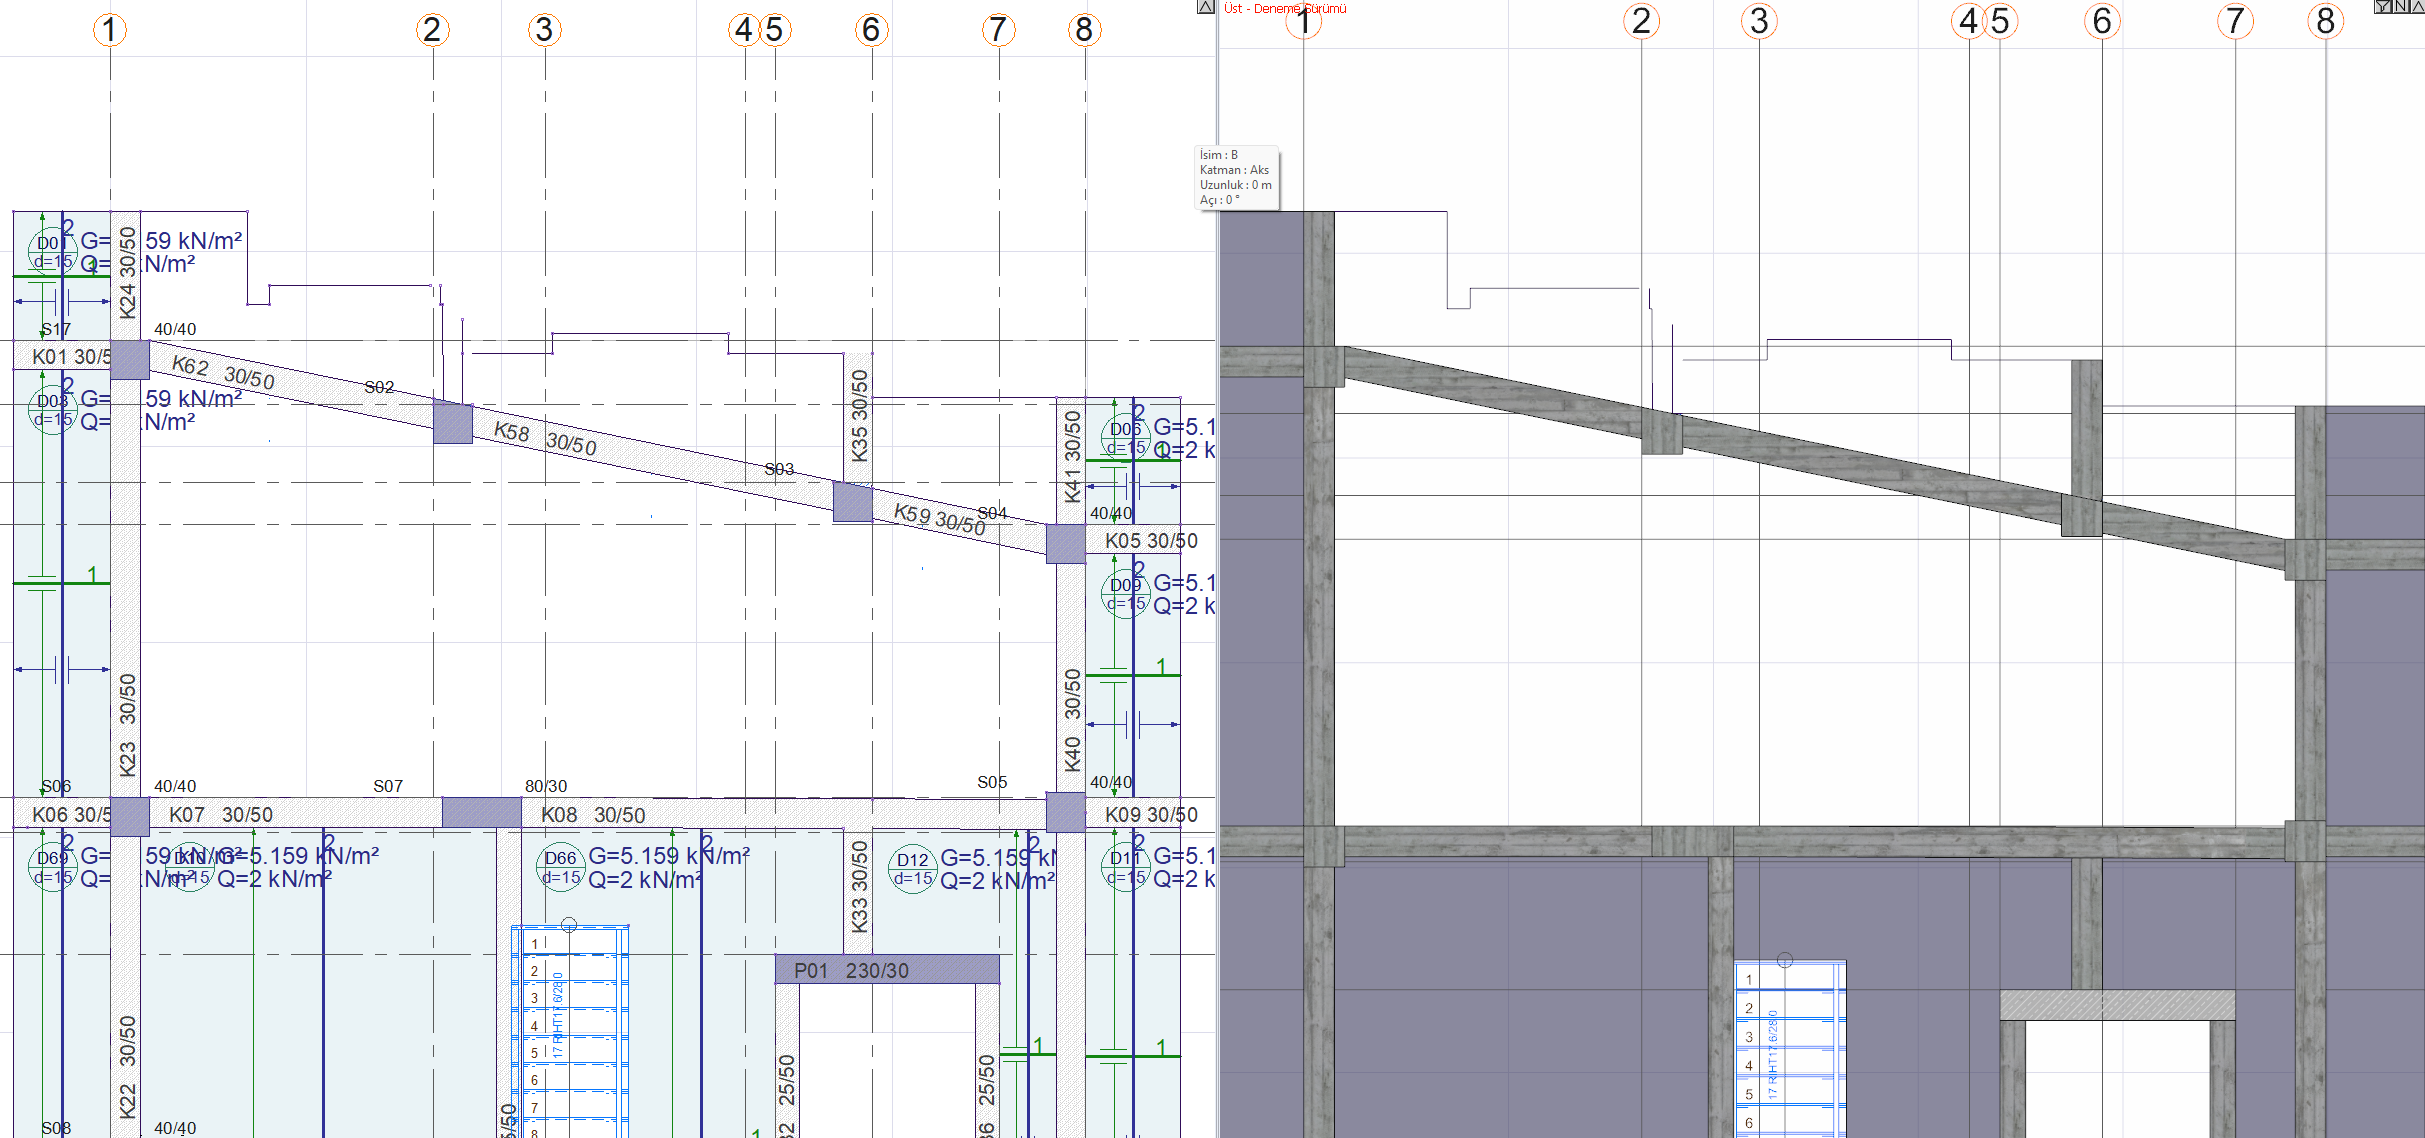Click the K05 30/50 beam label
Image resolution: width=2425 pixels, height=1138 pixels.
click(1150, 541)
